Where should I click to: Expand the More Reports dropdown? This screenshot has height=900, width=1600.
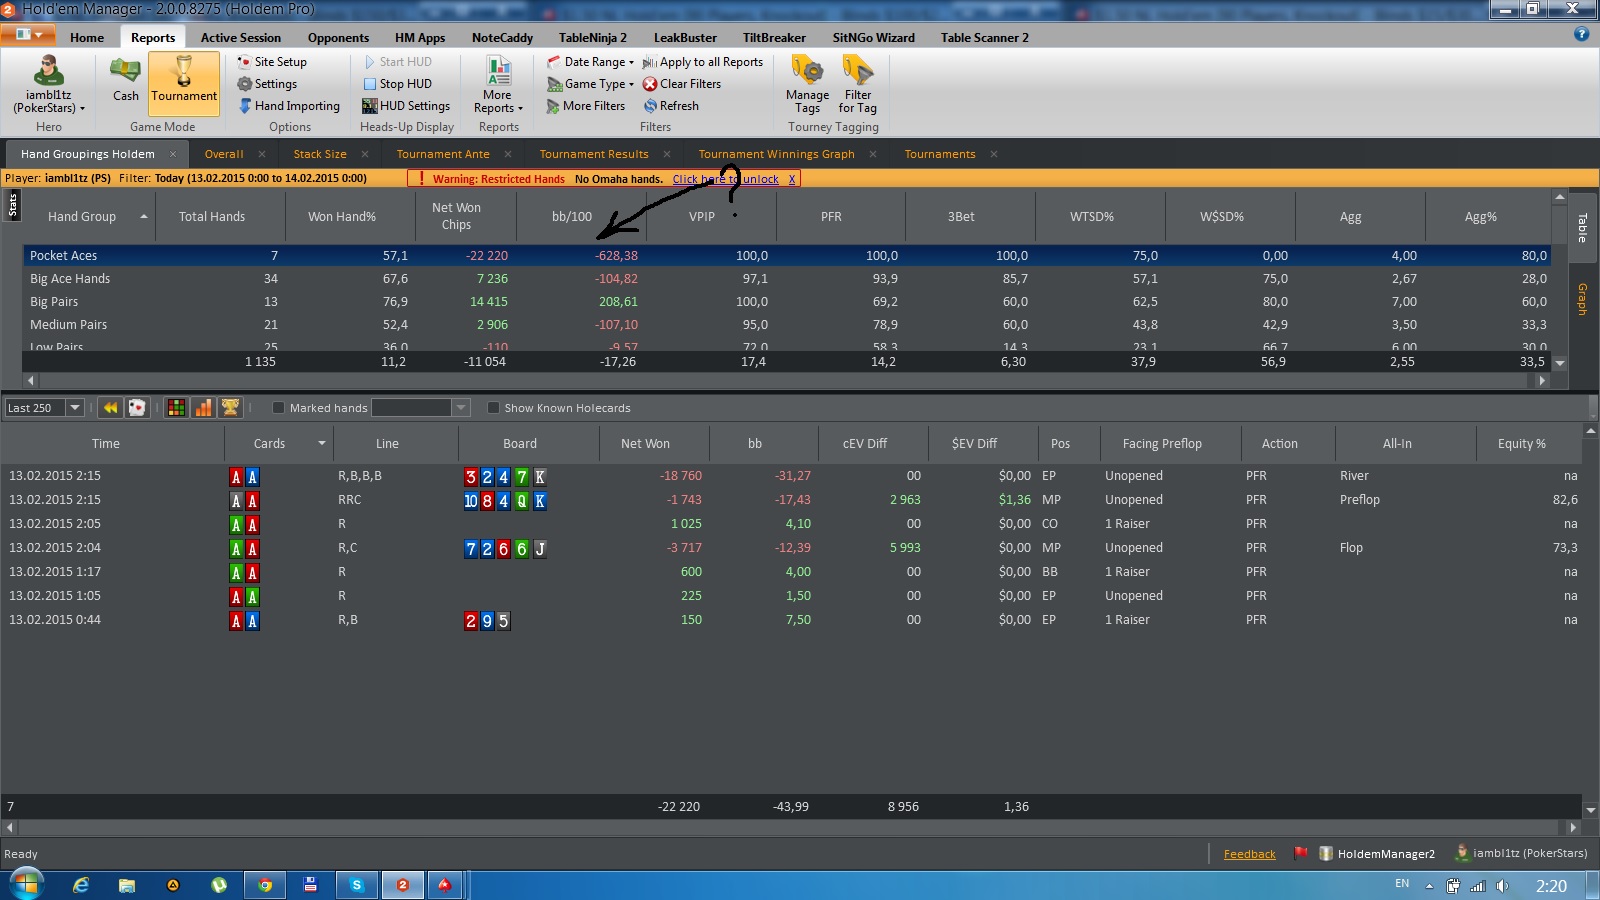point(498,84)
